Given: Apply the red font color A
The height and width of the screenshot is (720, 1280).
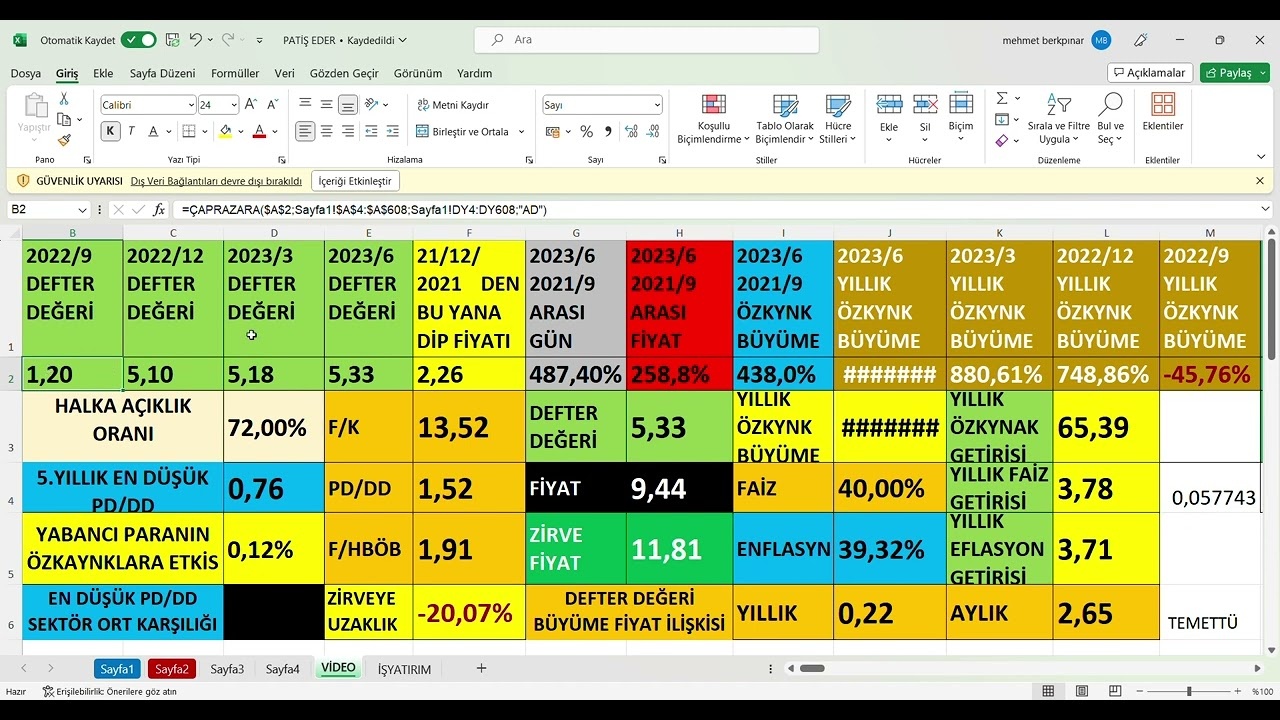Looking at the screenshot, I should 260,131.
